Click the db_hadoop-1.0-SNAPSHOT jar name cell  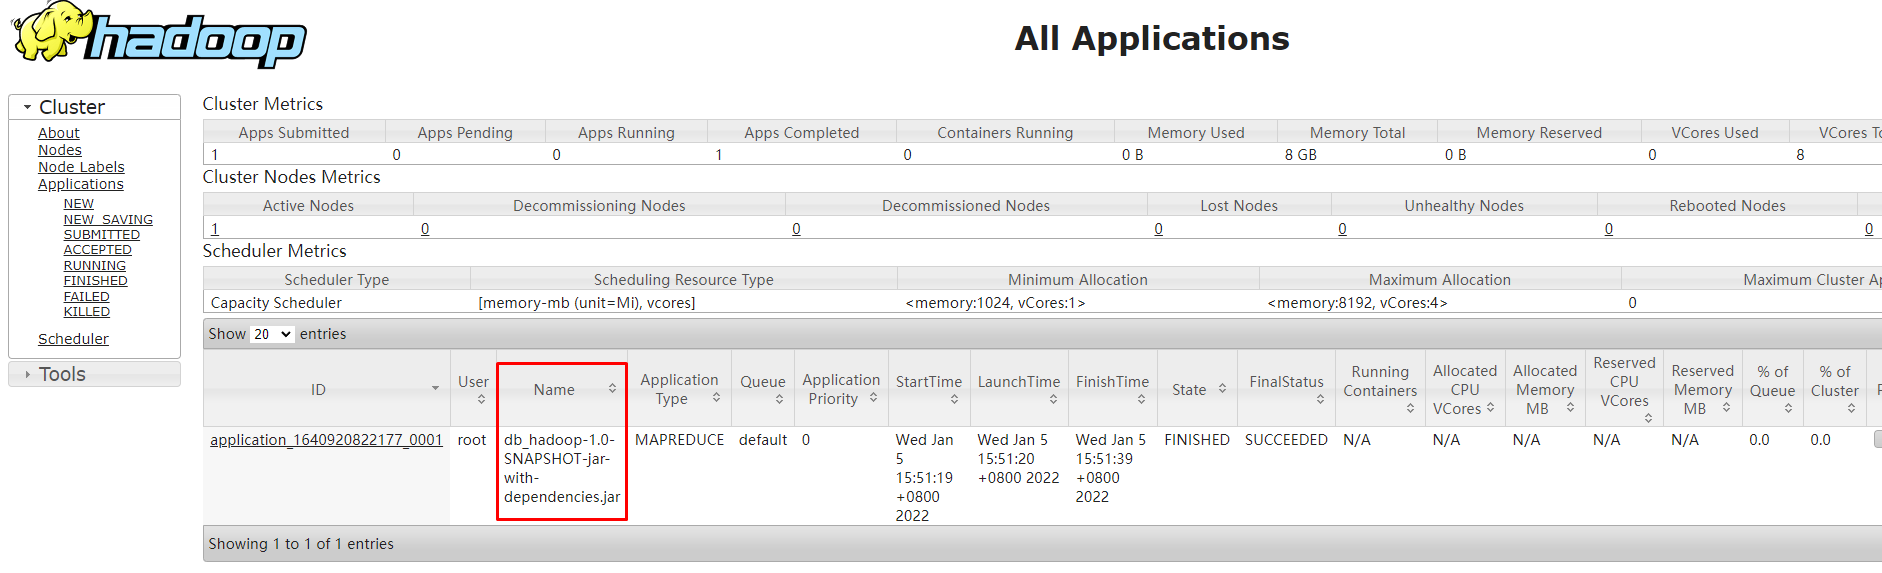click(562, 468)
